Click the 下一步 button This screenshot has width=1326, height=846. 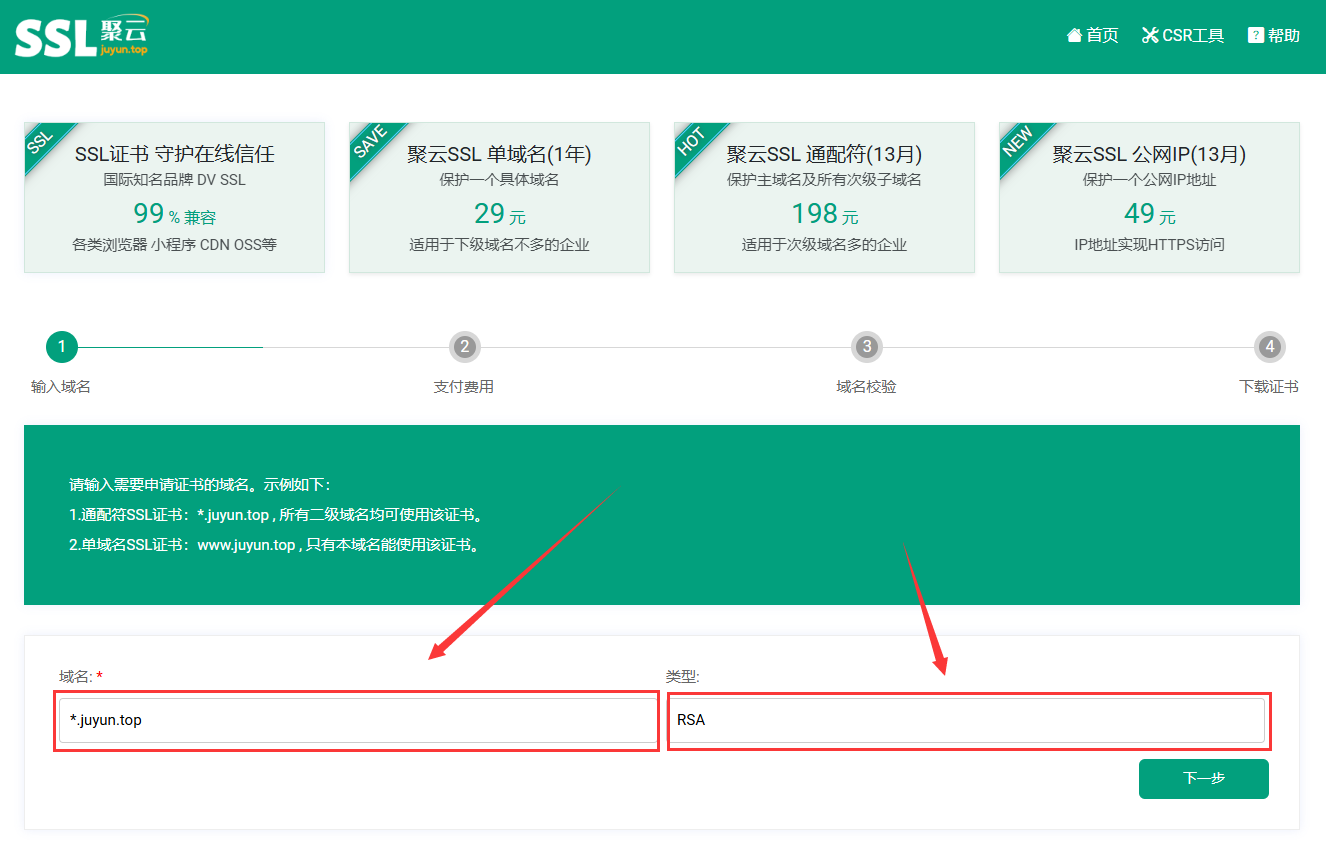[1204, 778]
